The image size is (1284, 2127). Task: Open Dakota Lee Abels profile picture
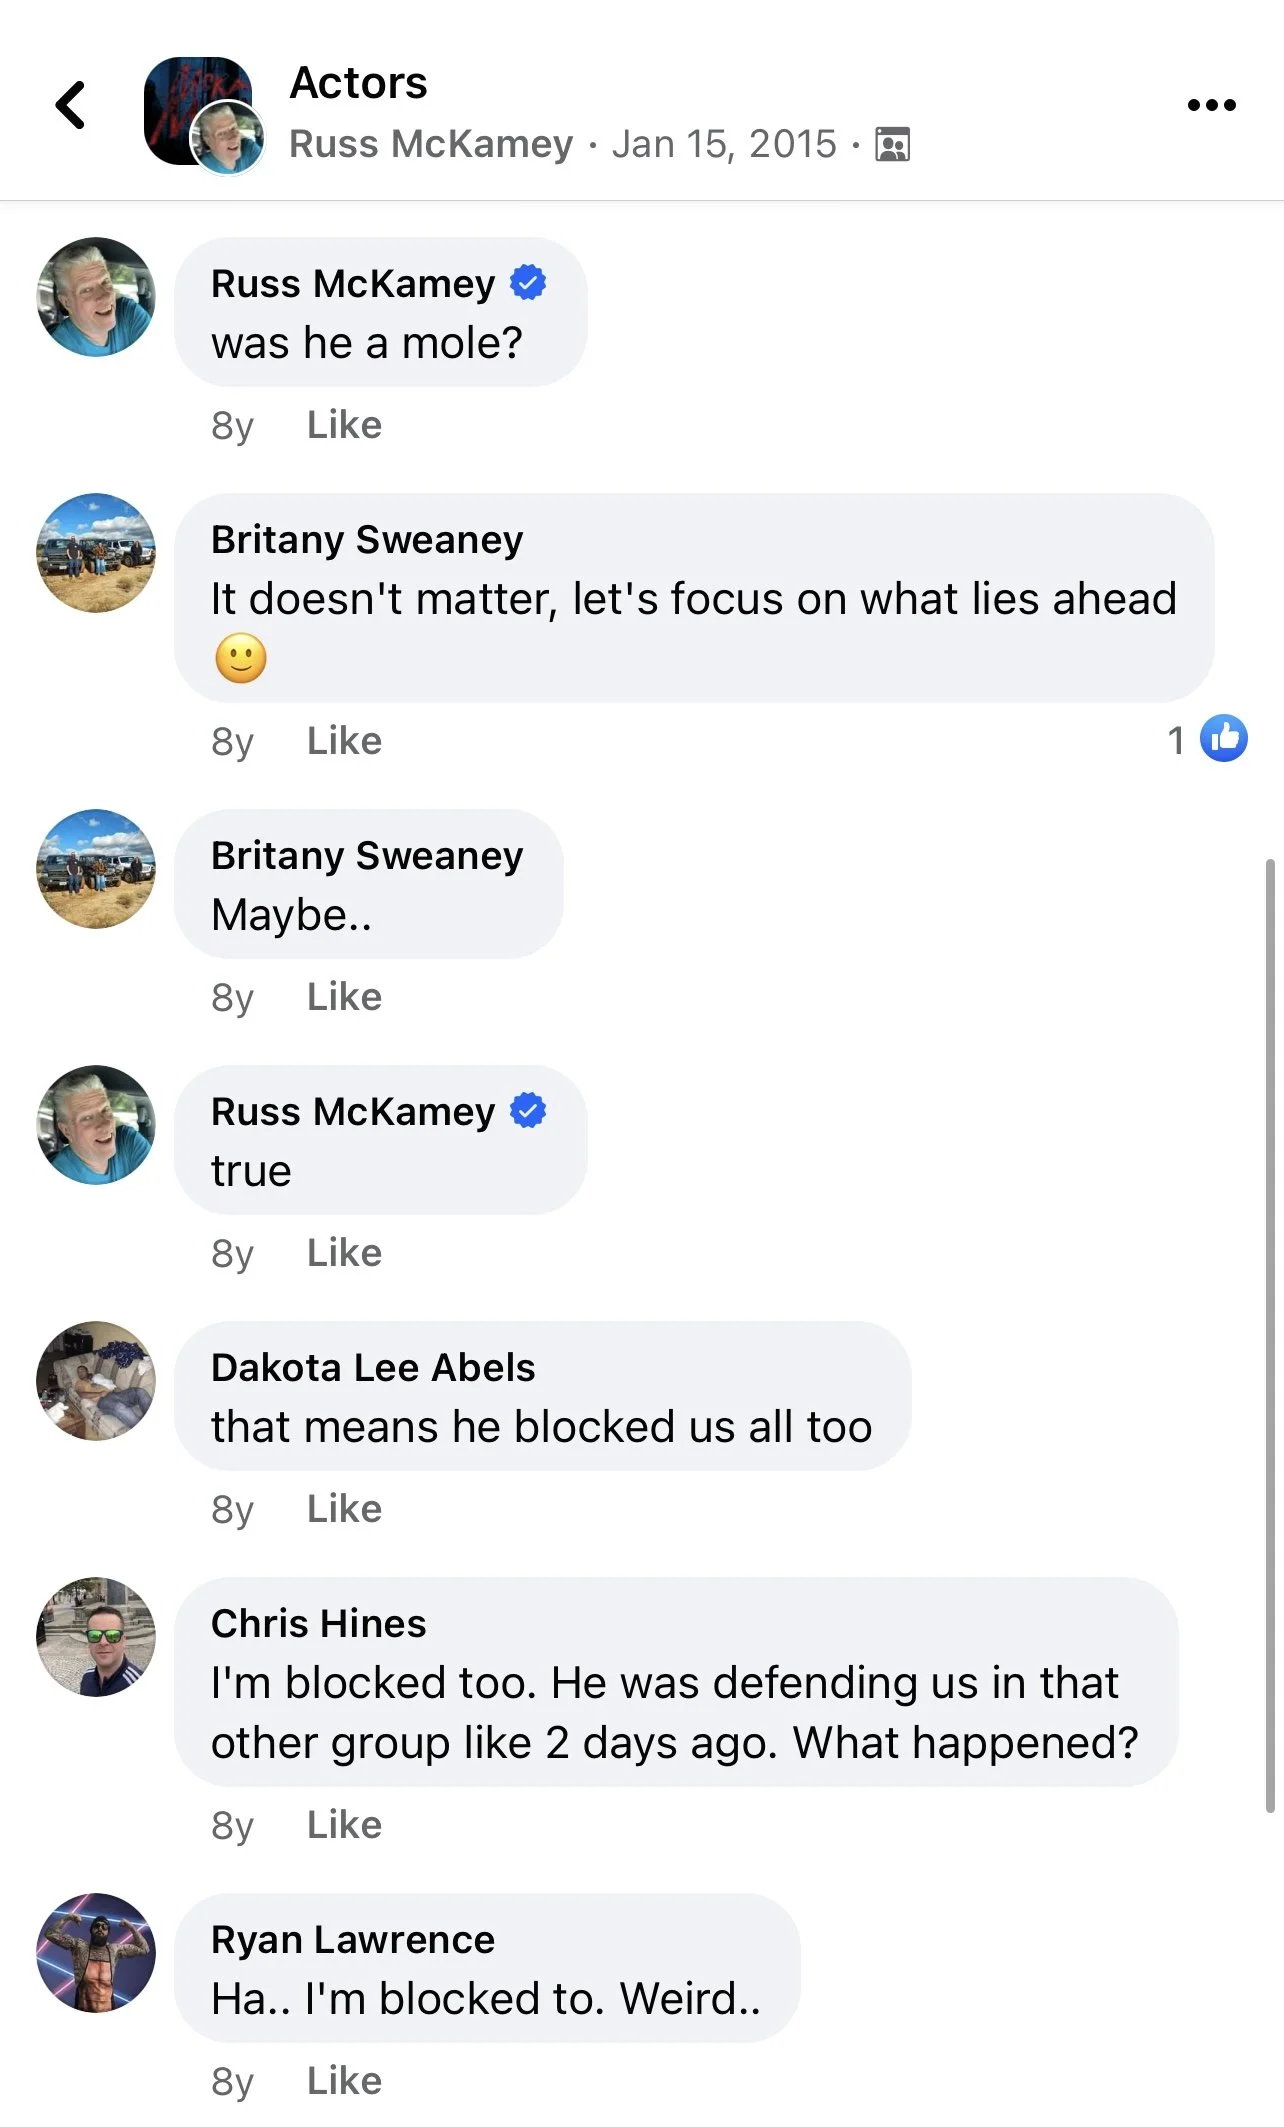[x=96, y=1381]
